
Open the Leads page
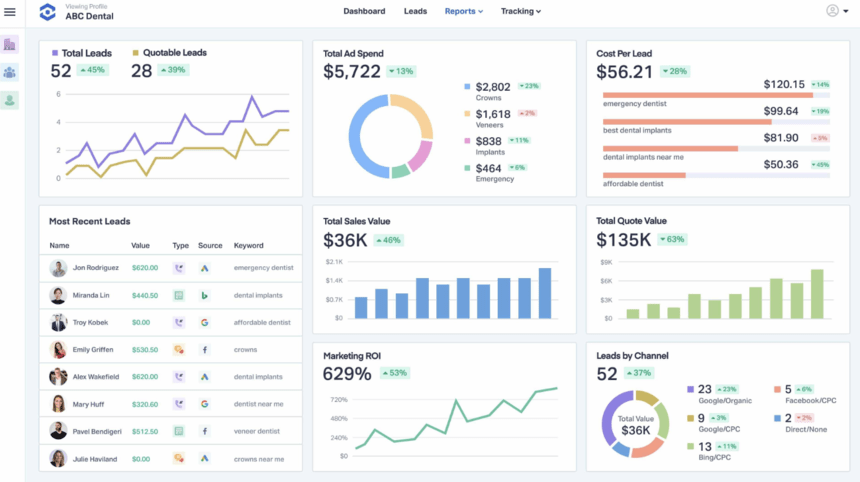point(415,11)
